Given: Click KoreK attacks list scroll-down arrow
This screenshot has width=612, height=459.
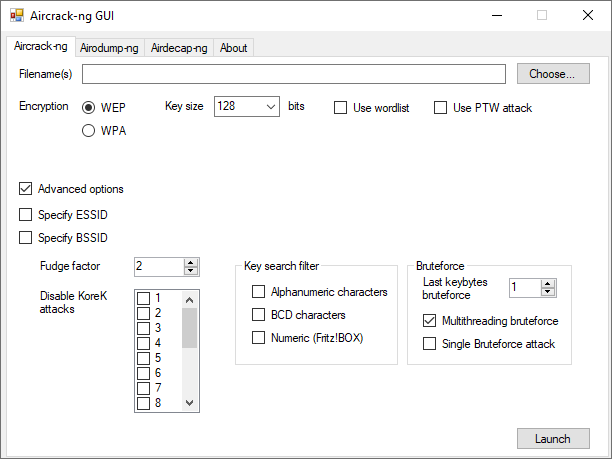Looking at the screenshot, I should (189, 403).
